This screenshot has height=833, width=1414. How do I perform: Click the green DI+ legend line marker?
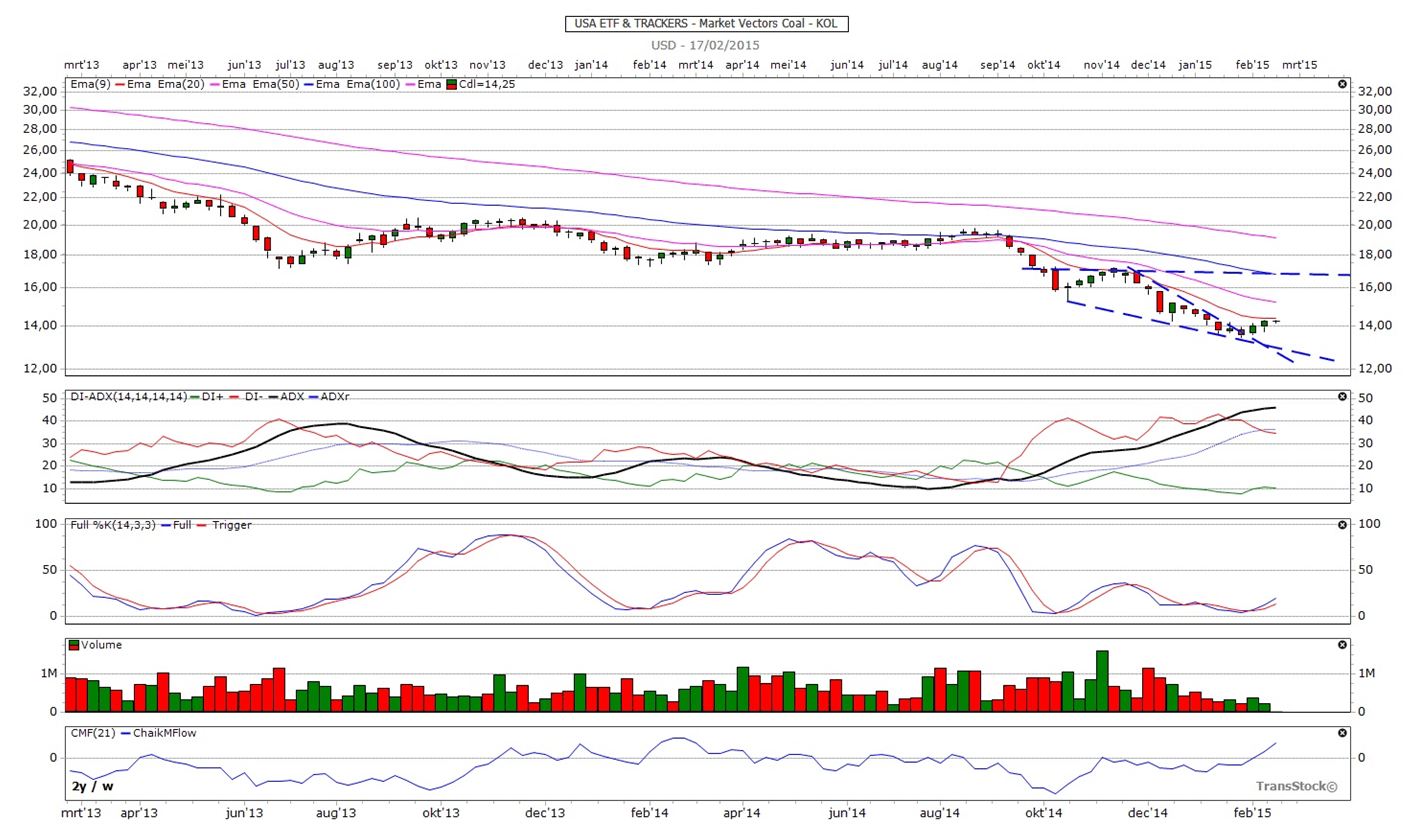pyautogui.click(x=195, y=397)
